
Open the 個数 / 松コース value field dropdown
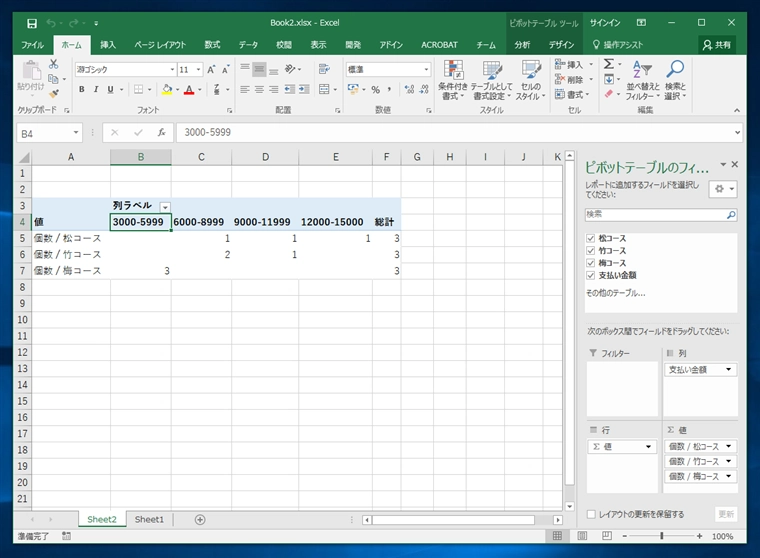[728, 446]
